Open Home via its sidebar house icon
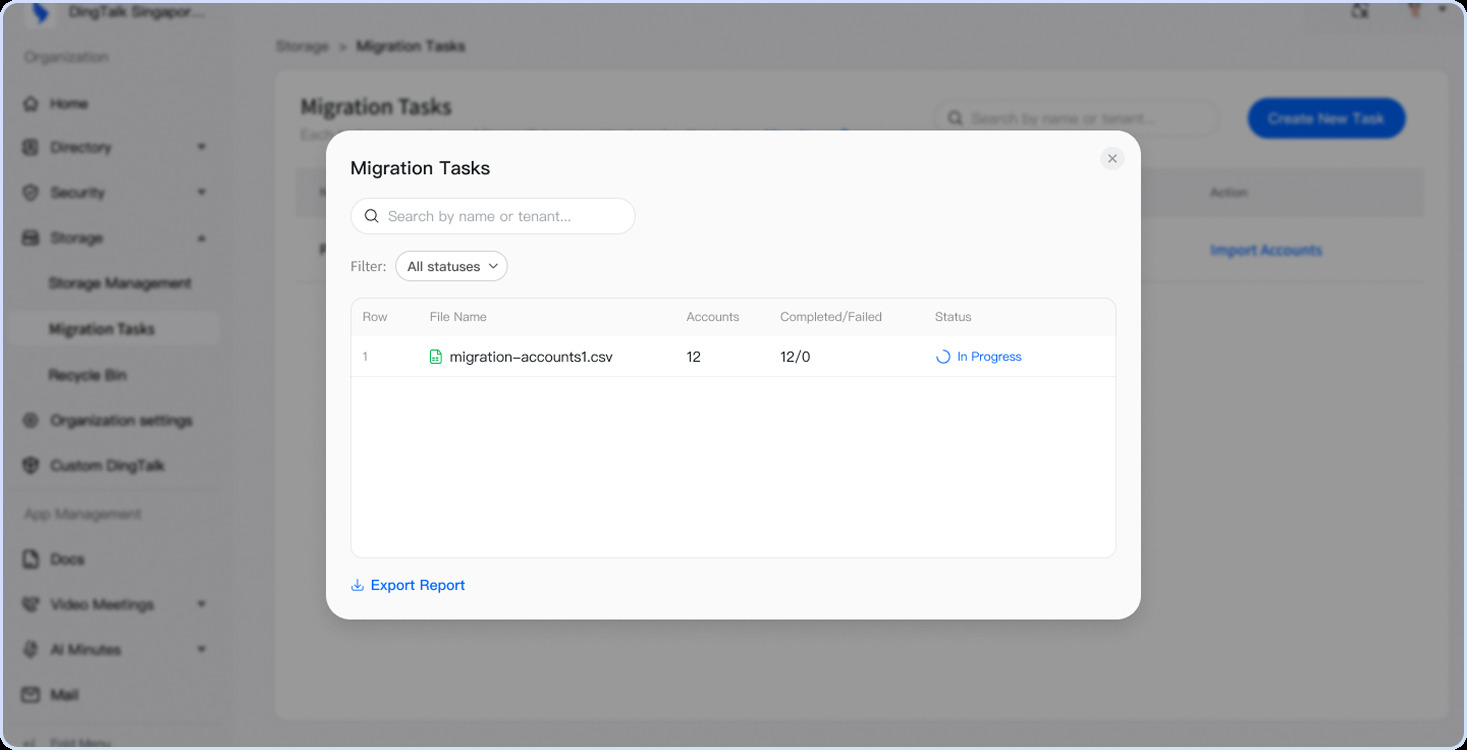This screenshot has height=750, width=1467. 31,104
